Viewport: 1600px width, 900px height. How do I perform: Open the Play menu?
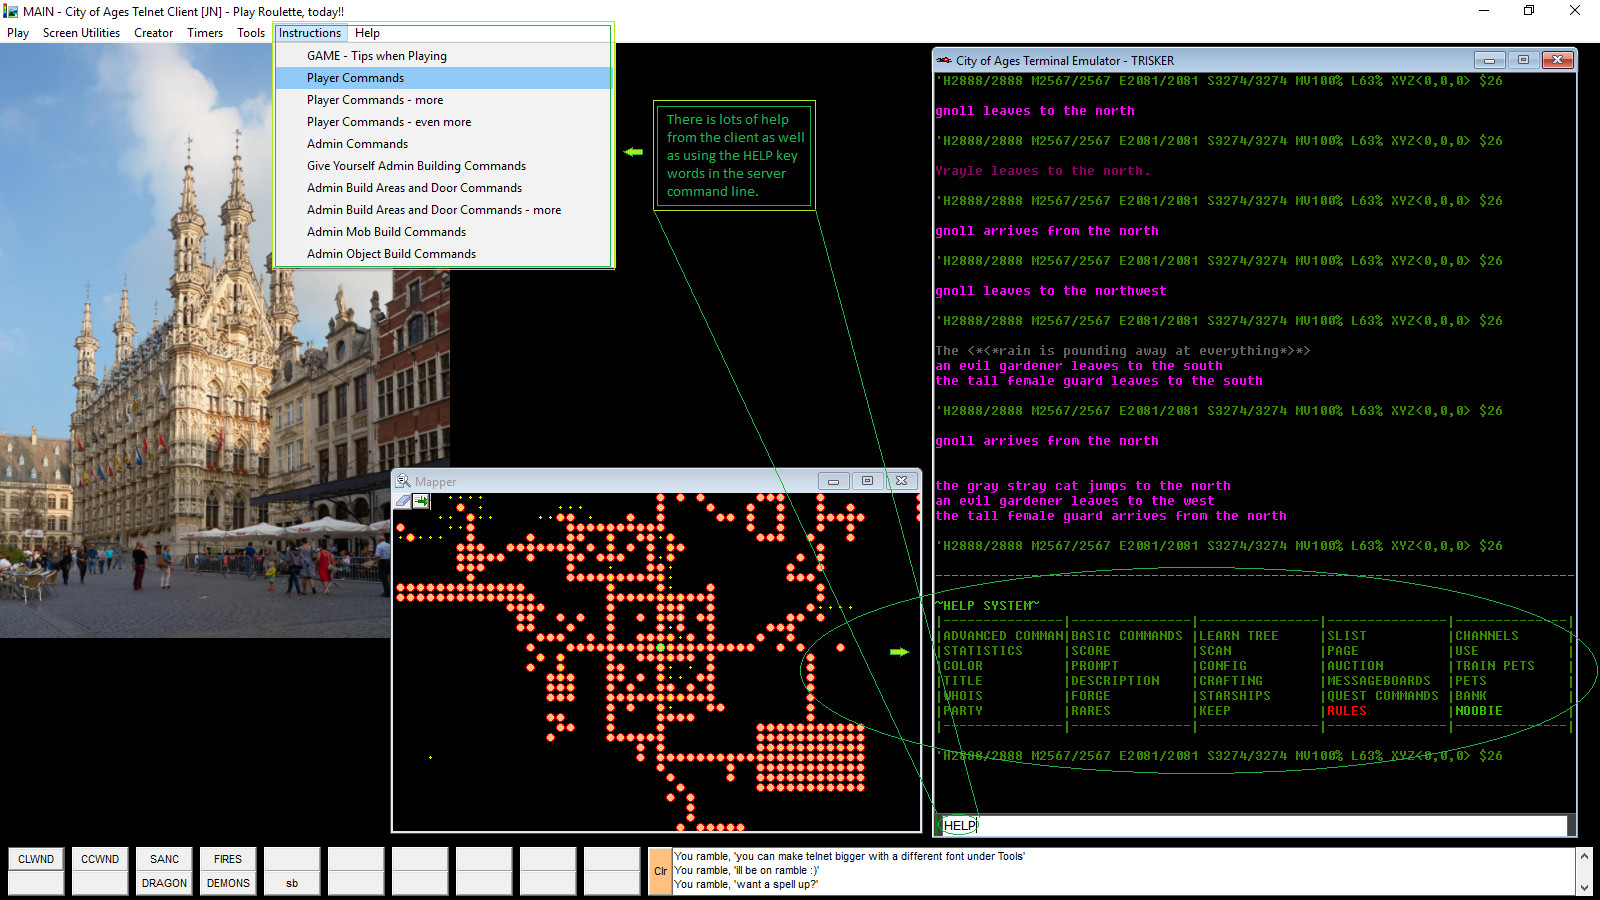click(x=17, y=32)
